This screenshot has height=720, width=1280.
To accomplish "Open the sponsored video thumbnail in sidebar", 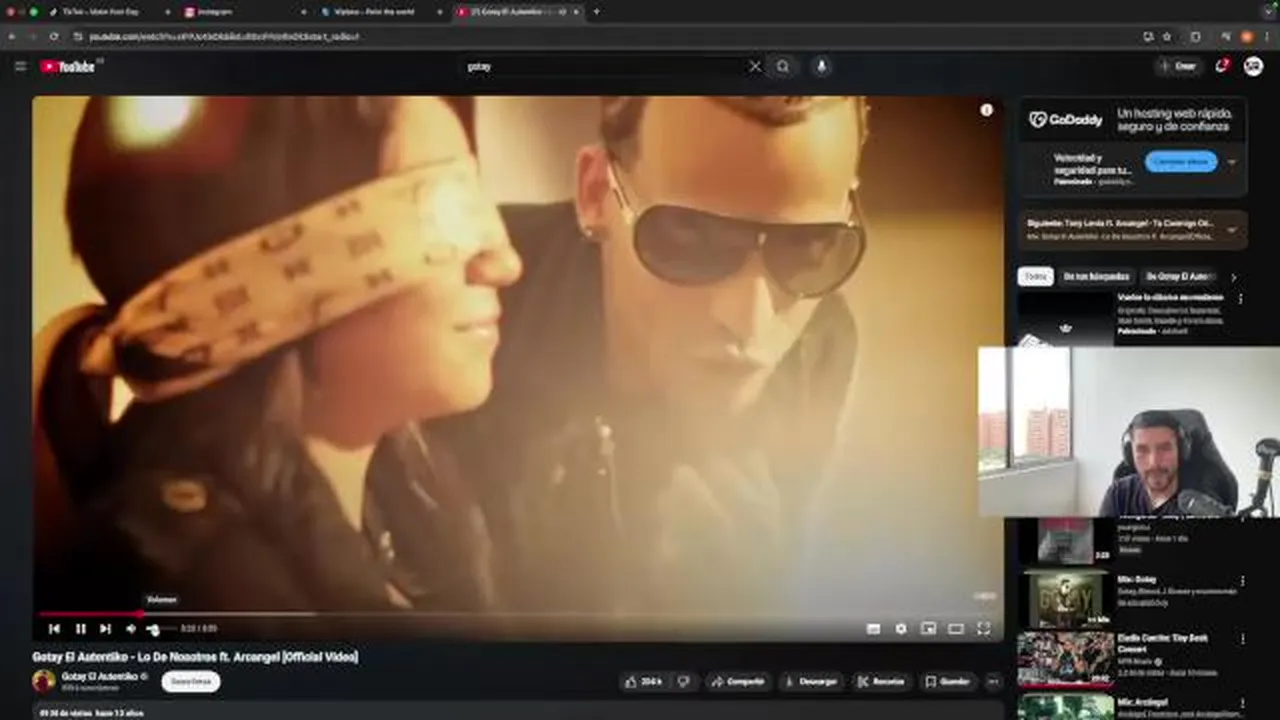I will pos(1065,319).
